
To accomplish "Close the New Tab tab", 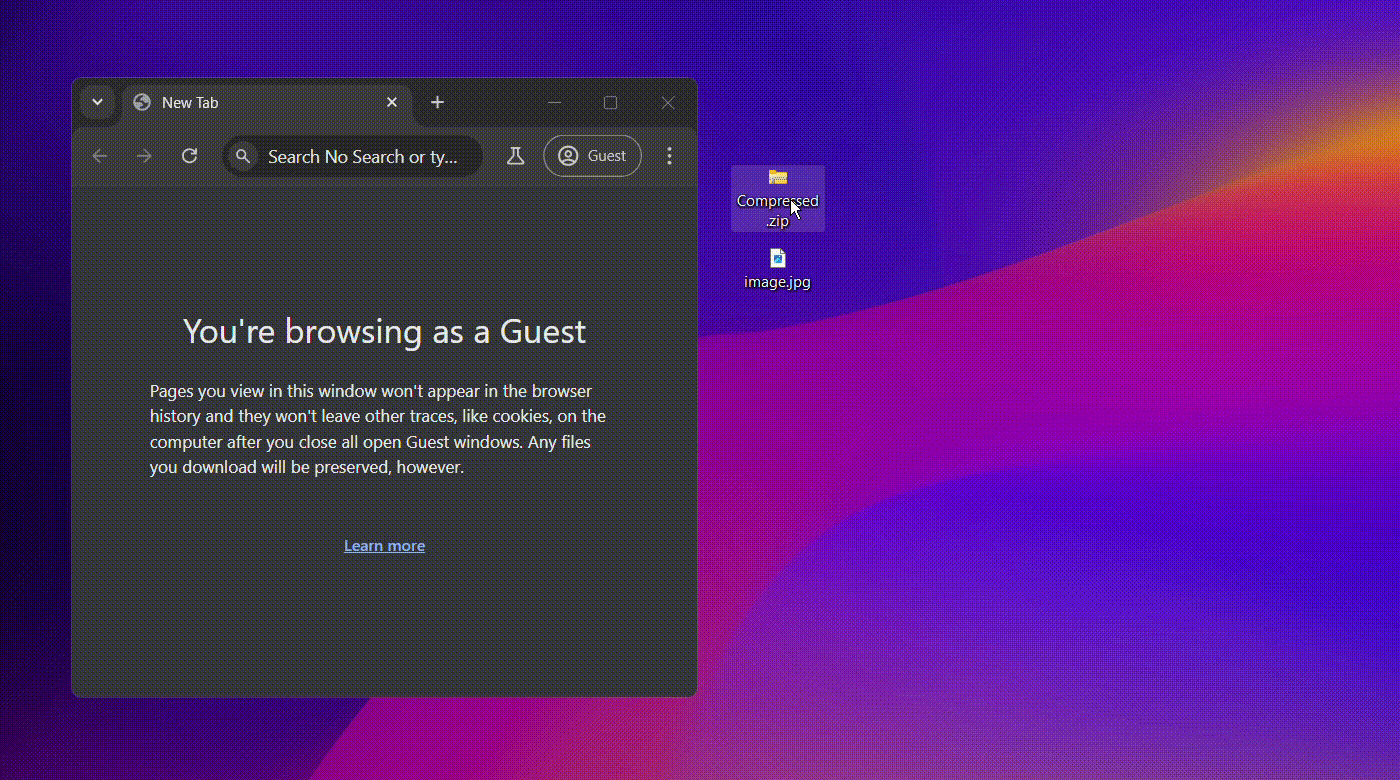I will (392, 102).
